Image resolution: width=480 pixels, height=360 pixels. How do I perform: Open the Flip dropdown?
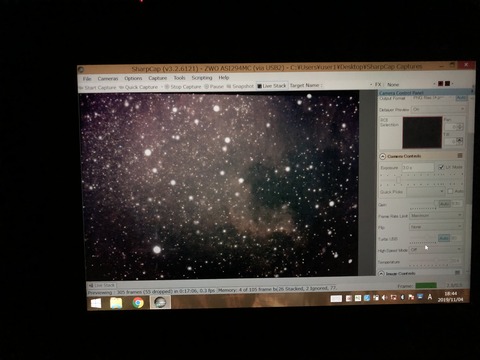435,227
